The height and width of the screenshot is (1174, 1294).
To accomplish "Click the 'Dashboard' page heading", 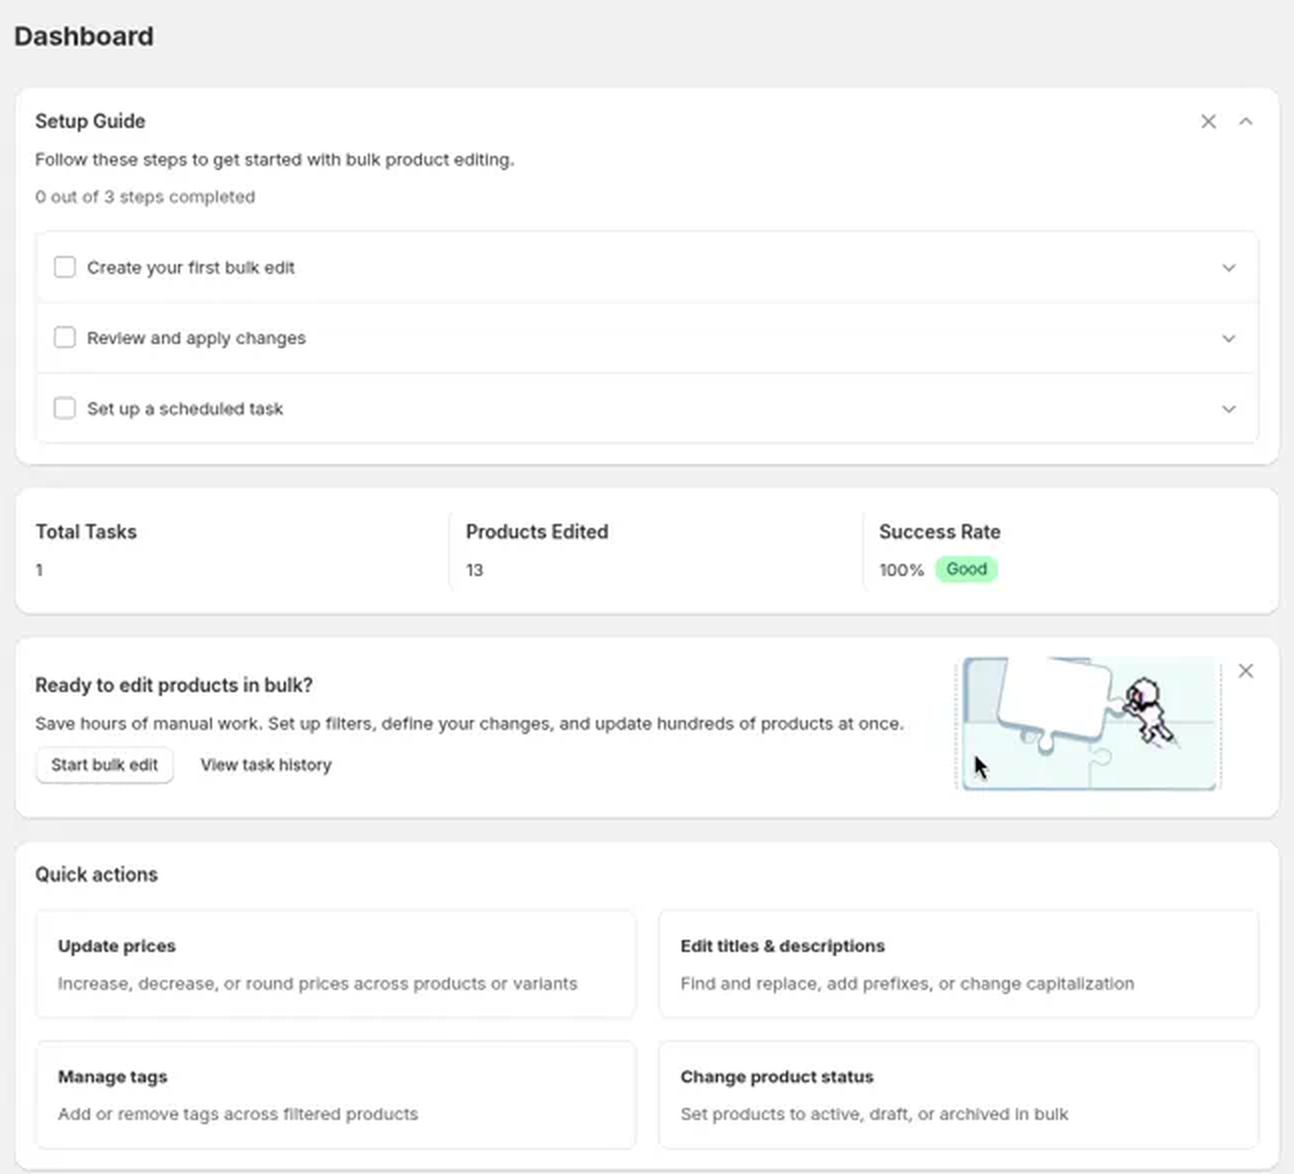I will pos(84,36).
